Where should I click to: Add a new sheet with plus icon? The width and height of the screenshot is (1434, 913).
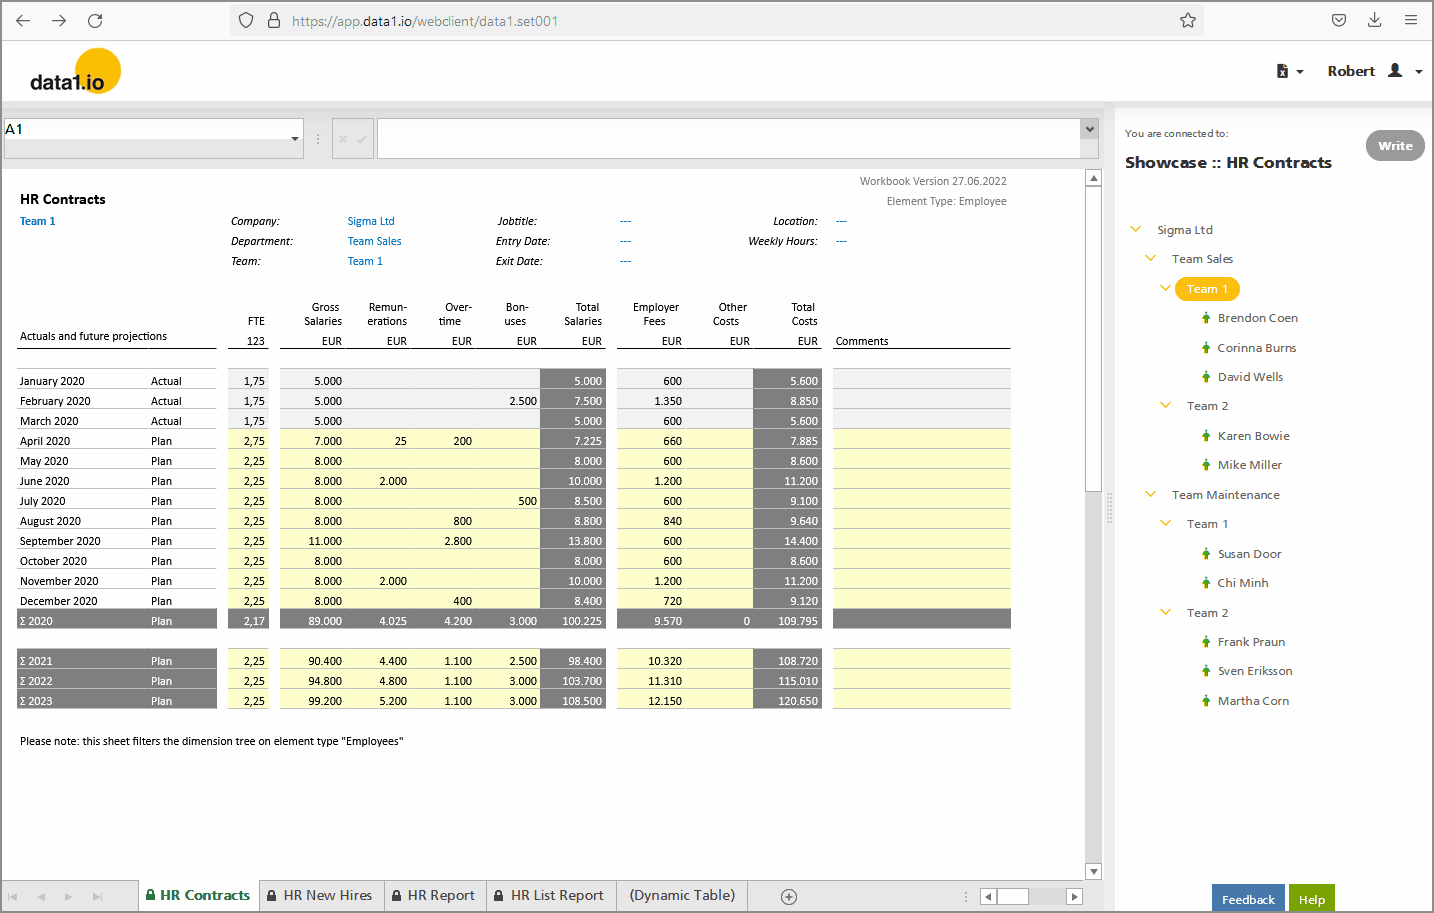tap(788, 897)
